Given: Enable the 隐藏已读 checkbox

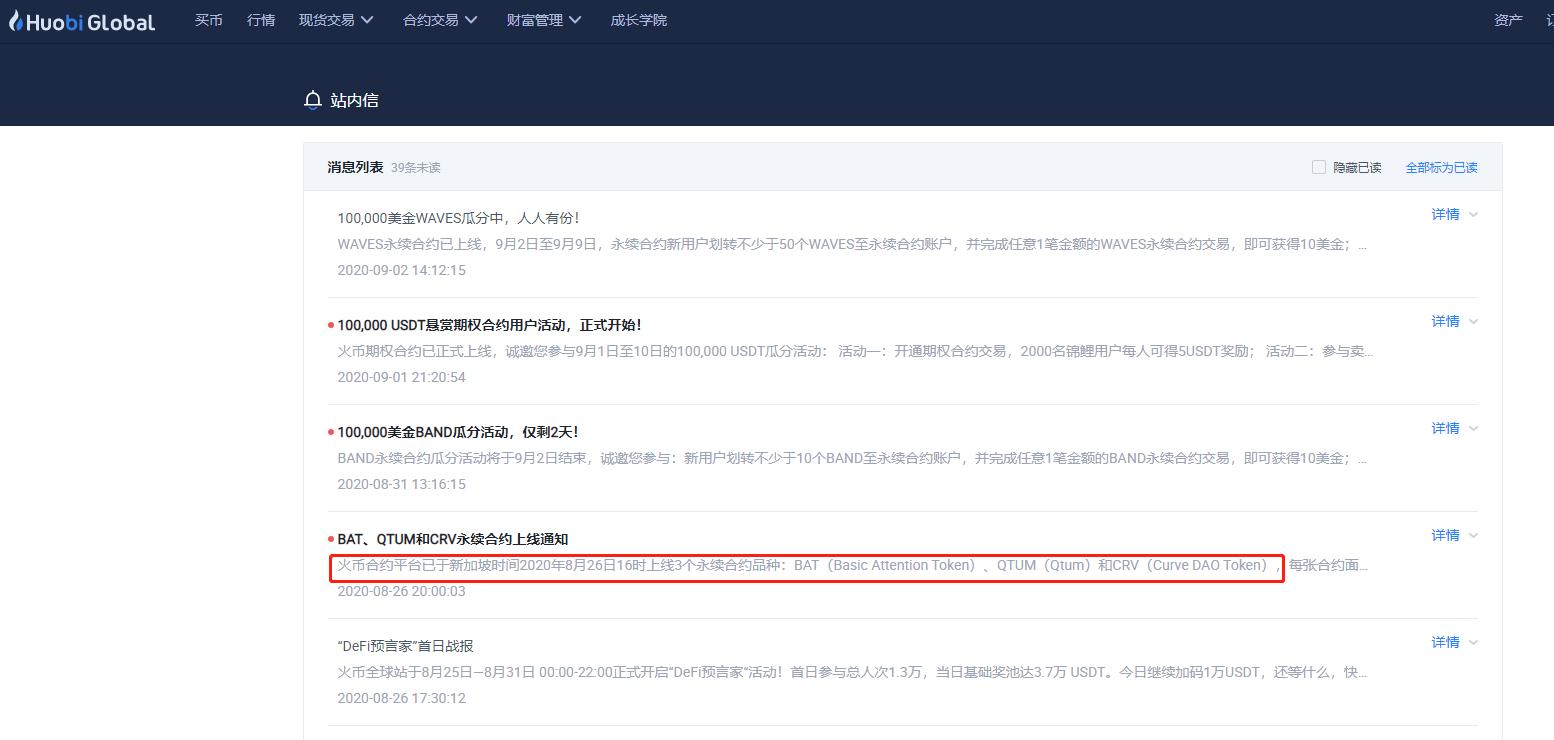Looking at the screenshot, I should pos(1318,167).
